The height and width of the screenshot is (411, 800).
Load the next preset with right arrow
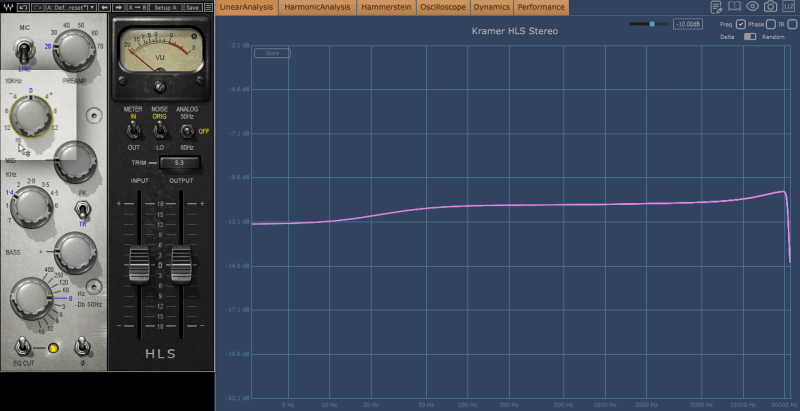(118, 7)
